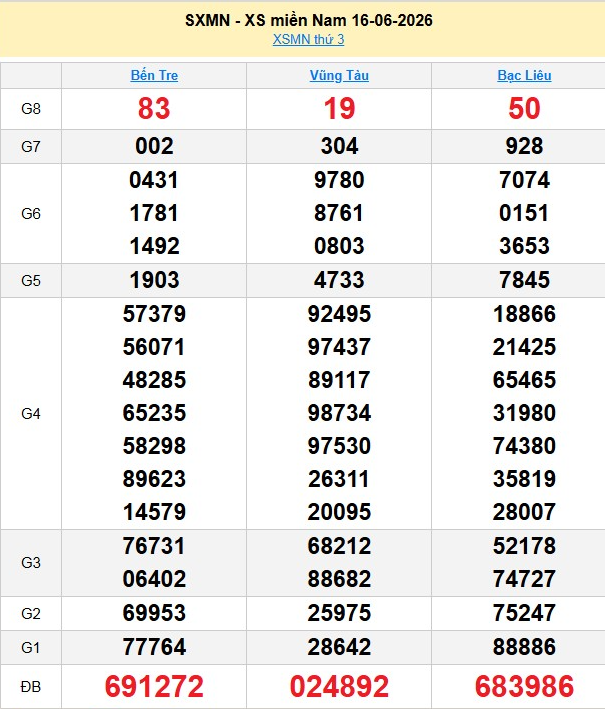Select G6 number 1492
The image size is (605, 709).
(x=154, y=246)
